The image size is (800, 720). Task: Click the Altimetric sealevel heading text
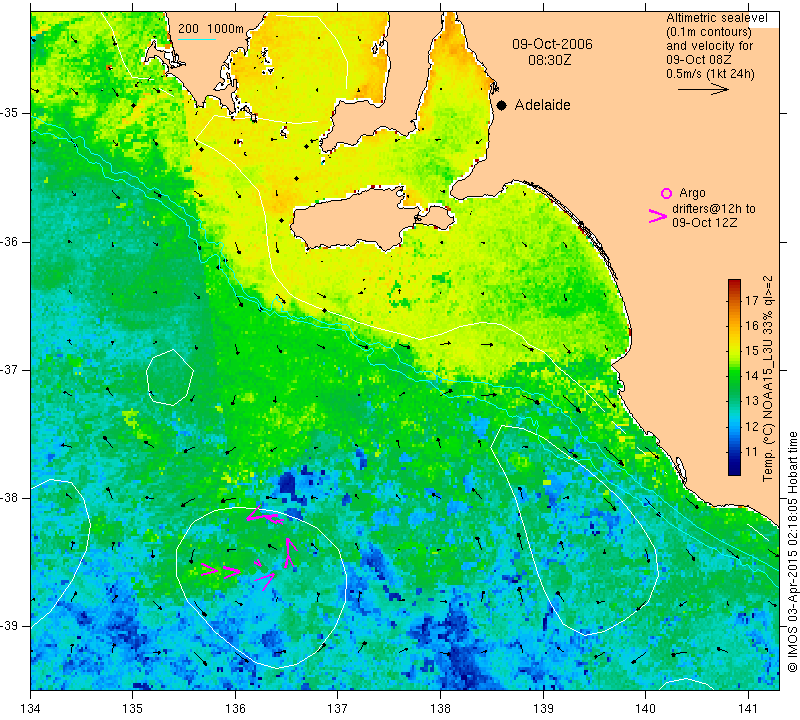pos(716,18)
